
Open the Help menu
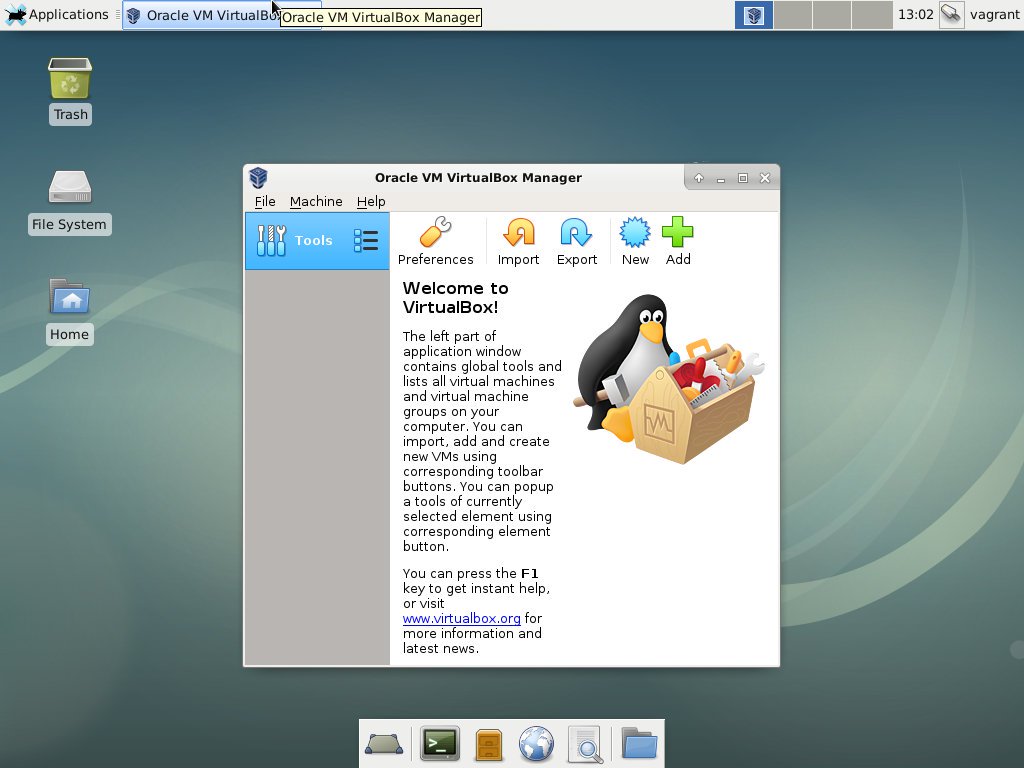[x=371, y=201]
